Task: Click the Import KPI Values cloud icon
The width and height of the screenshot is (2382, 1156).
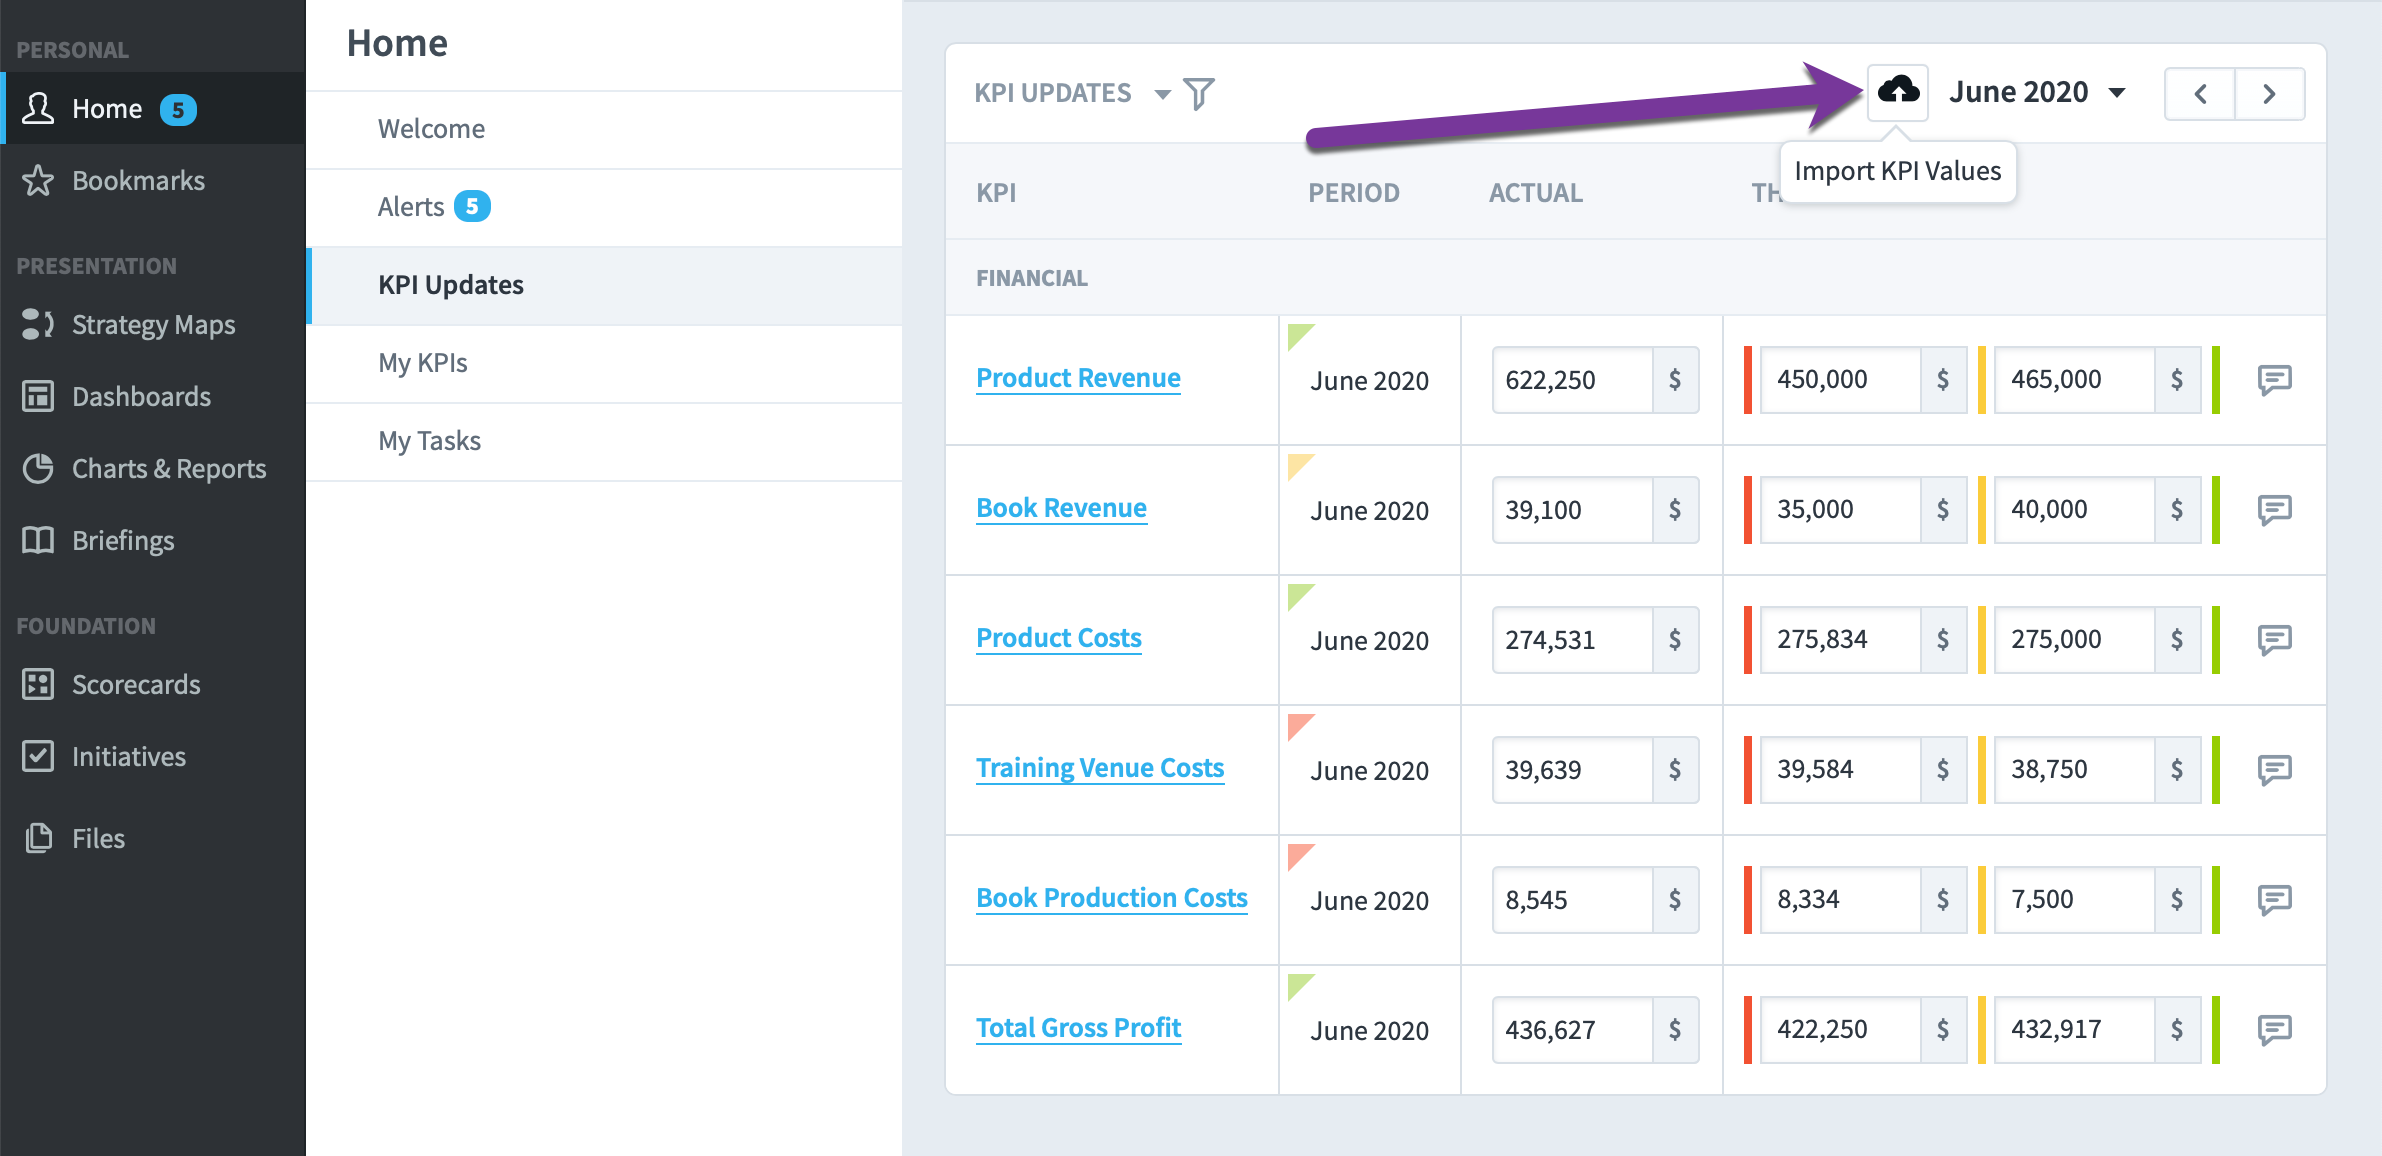Action: pyautogui.click(x=1897, y=92)
